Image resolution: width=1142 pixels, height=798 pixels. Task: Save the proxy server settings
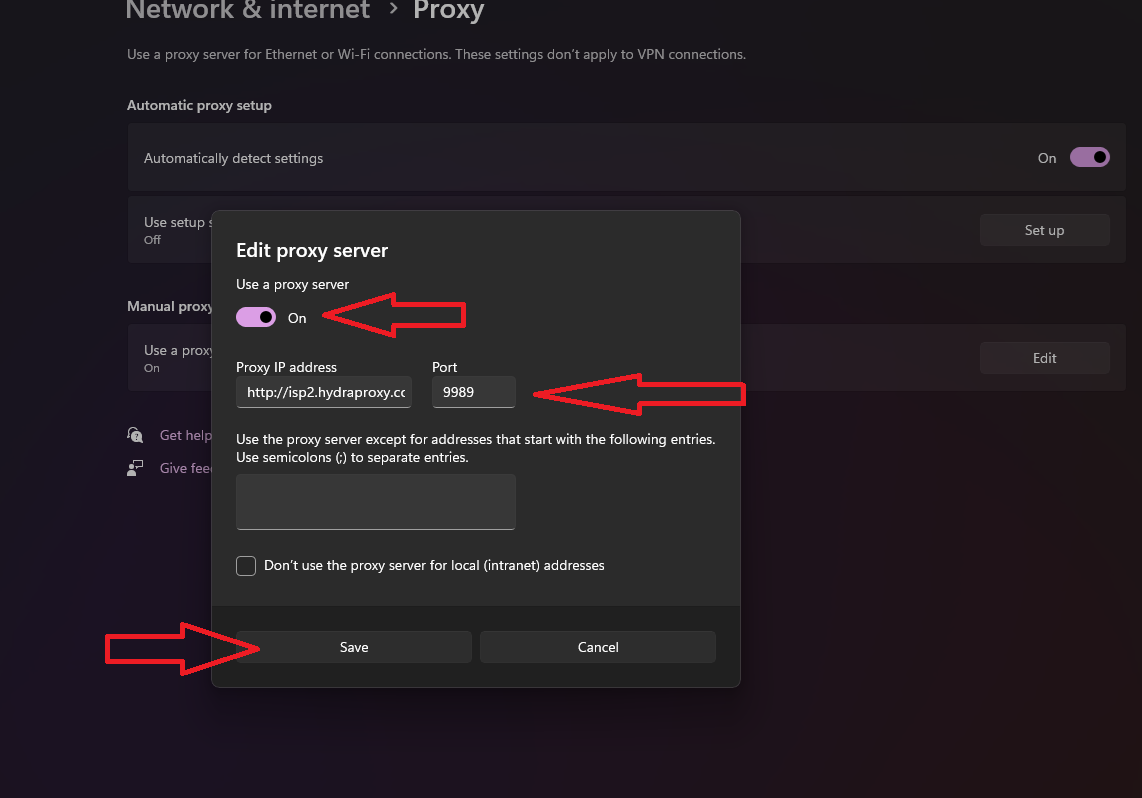point(353,646)
